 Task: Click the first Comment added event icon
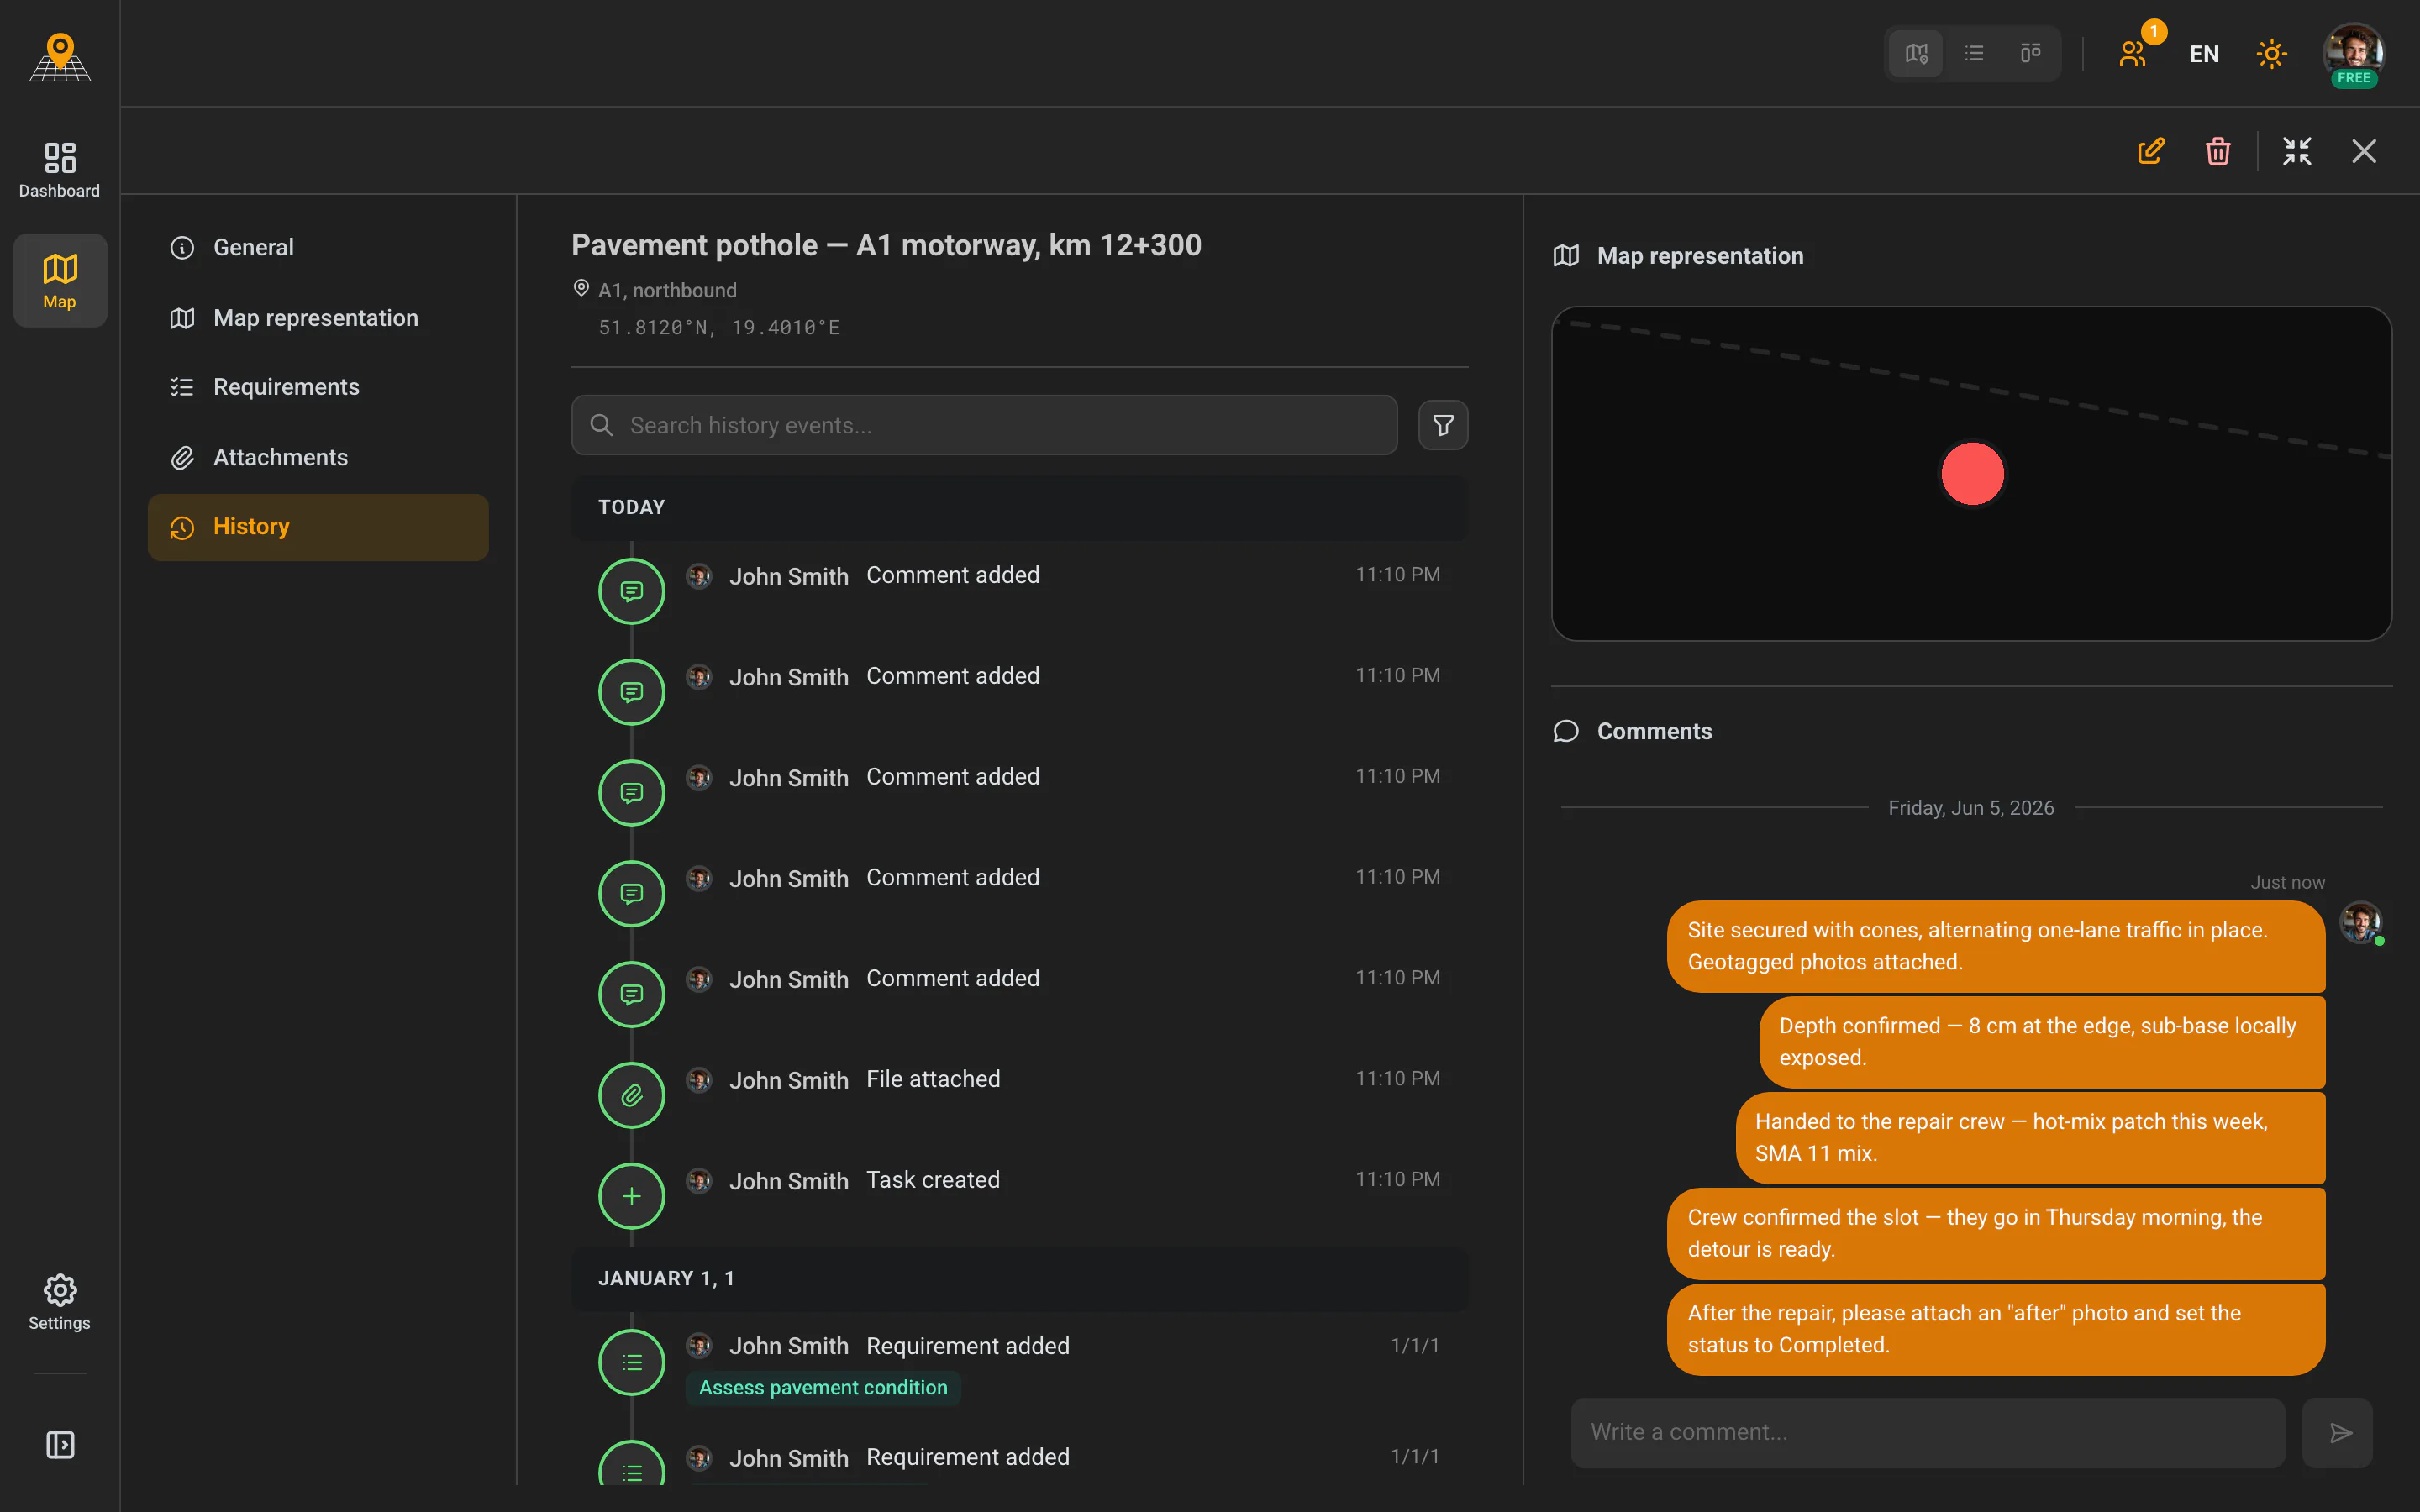[632, 591]
